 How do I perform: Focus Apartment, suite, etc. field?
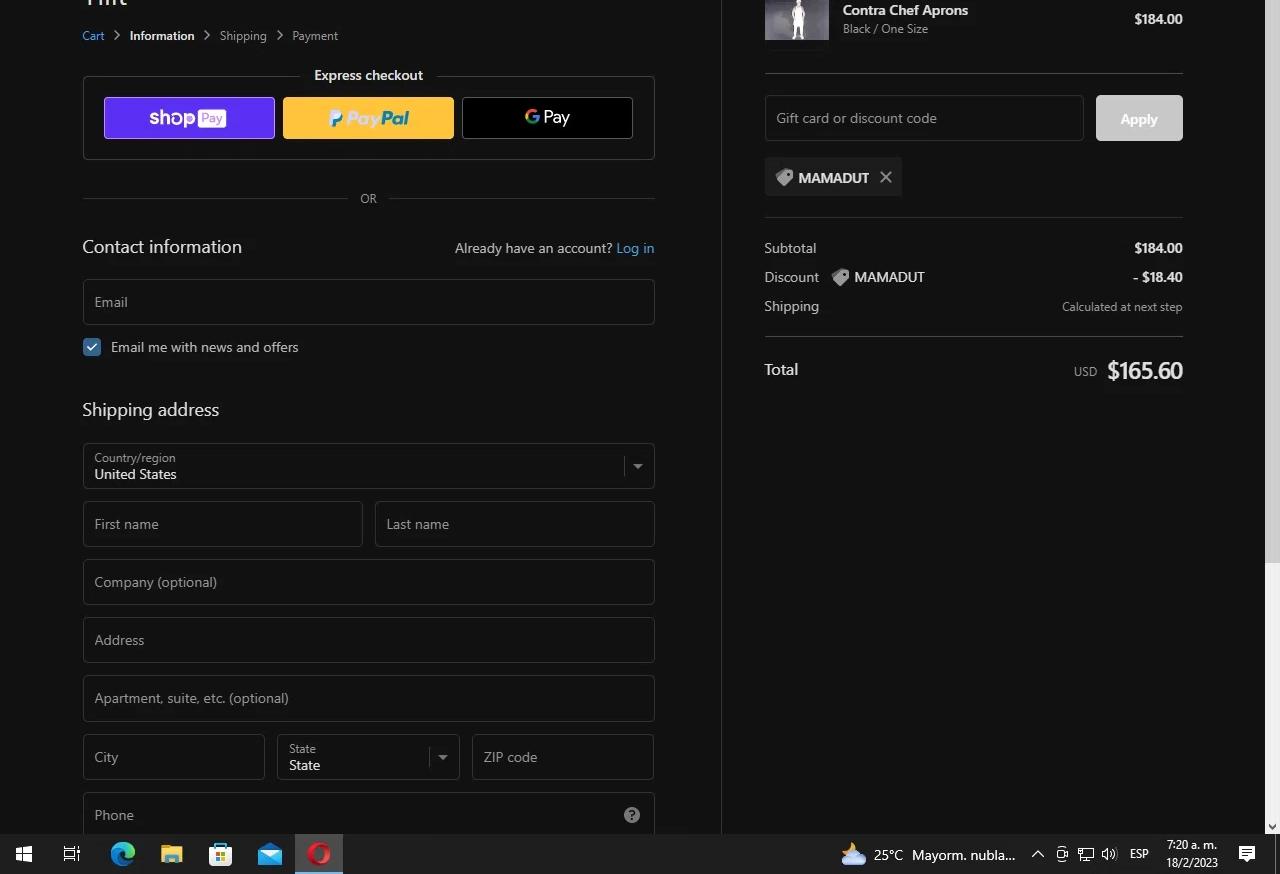click(368, 698)
